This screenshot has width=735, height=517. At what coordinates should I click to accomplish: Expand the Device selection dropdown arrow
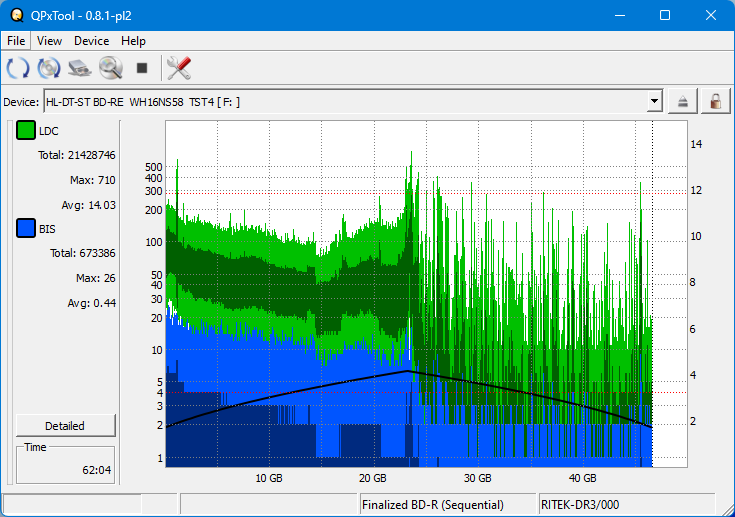654,101
